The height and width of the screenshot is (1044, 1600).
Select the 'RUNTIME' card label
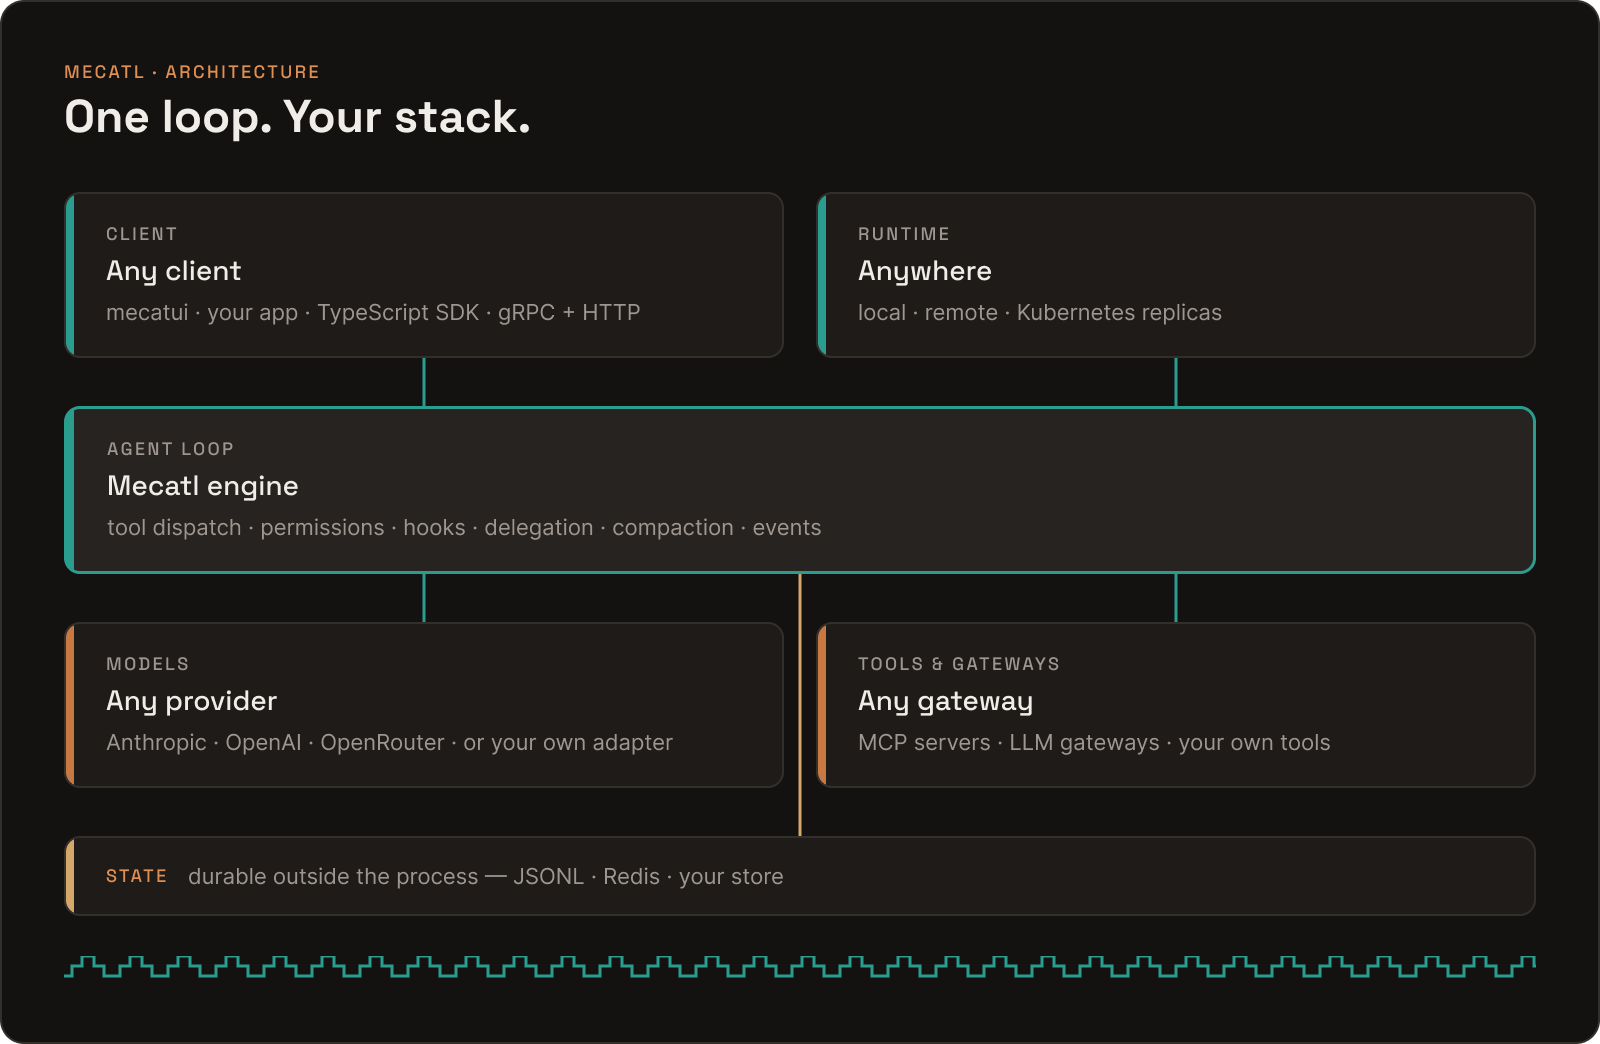click(x=904, y=234)
